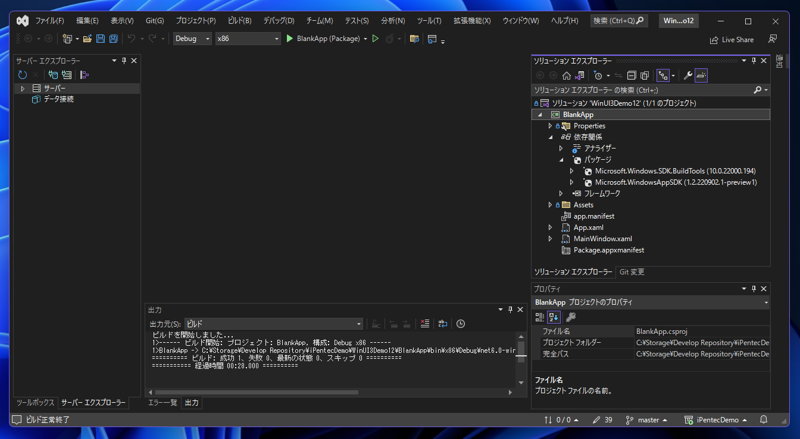800x439 pixels.
Task: Toggle auto-hide pin on Output panel
Action: (x=510, y=309)
